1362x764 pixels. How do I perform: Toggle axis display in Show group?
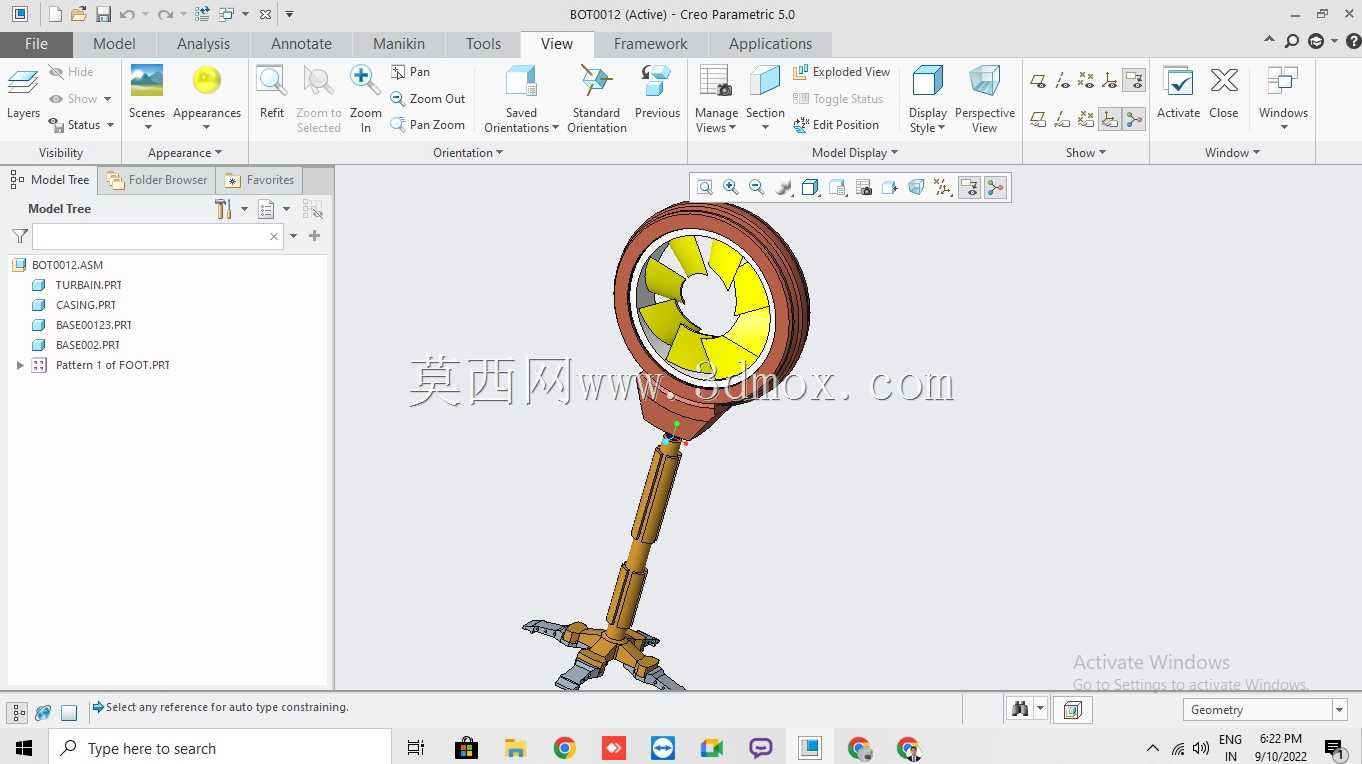1062,80
